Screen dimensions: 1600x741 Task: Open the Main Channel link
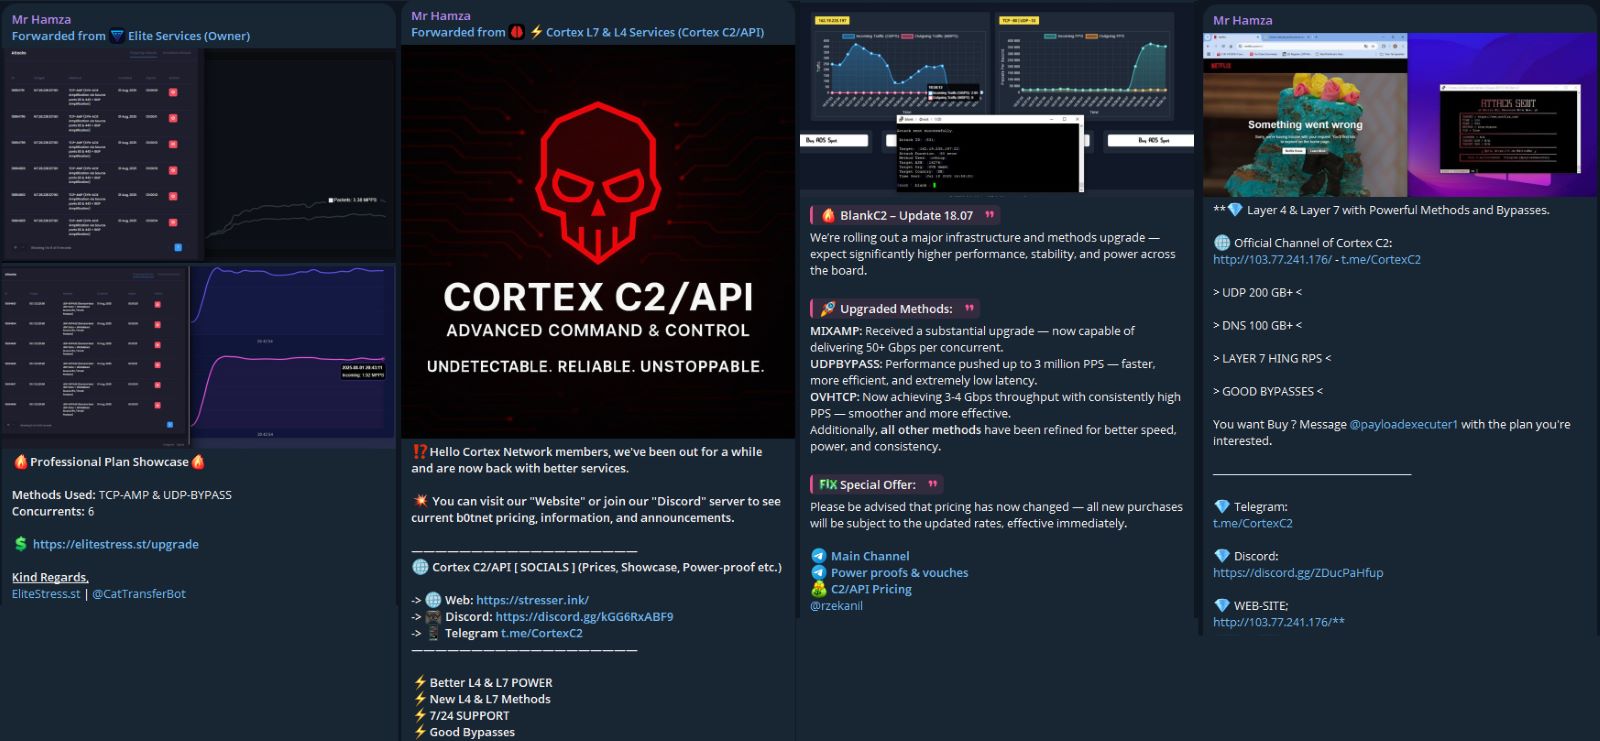tap(870, 556)
